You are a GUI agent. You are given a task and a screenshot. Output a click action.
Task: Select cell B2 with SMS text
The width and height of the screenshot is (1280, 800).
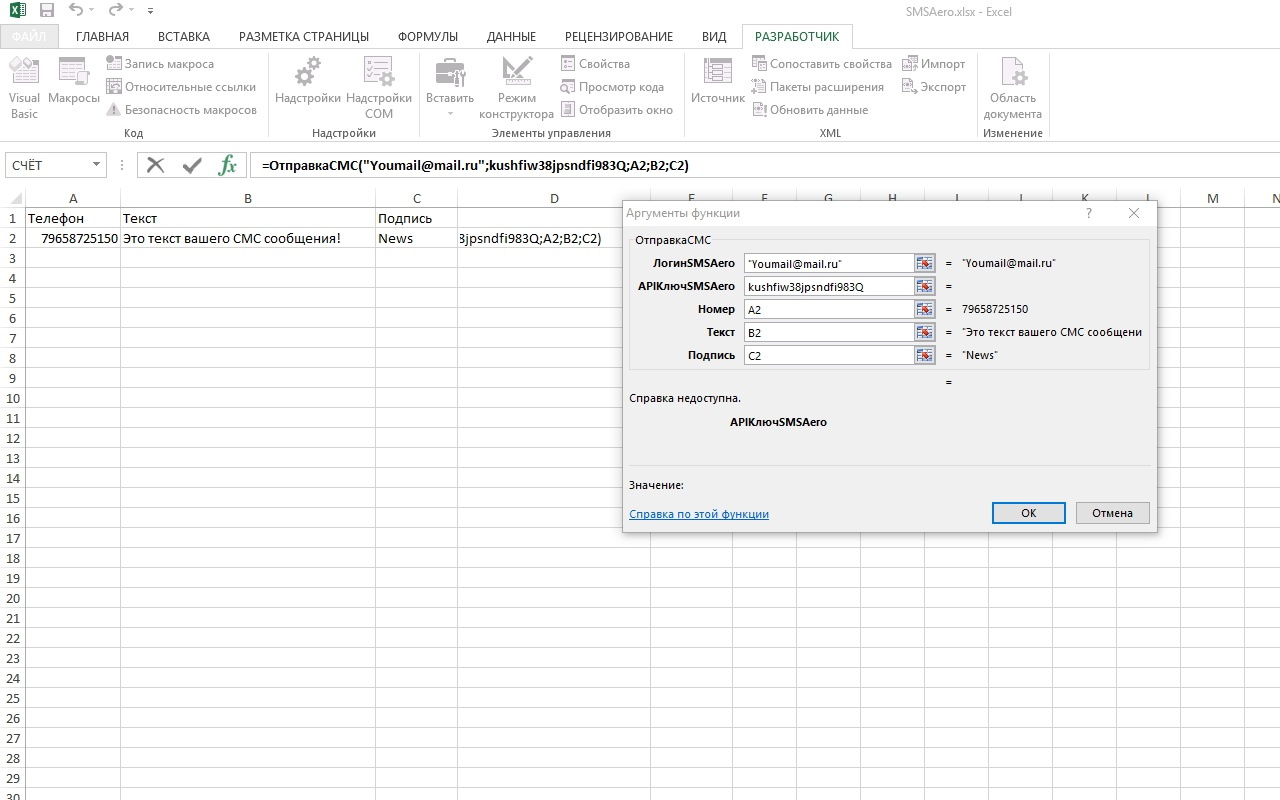coord(248,238)
